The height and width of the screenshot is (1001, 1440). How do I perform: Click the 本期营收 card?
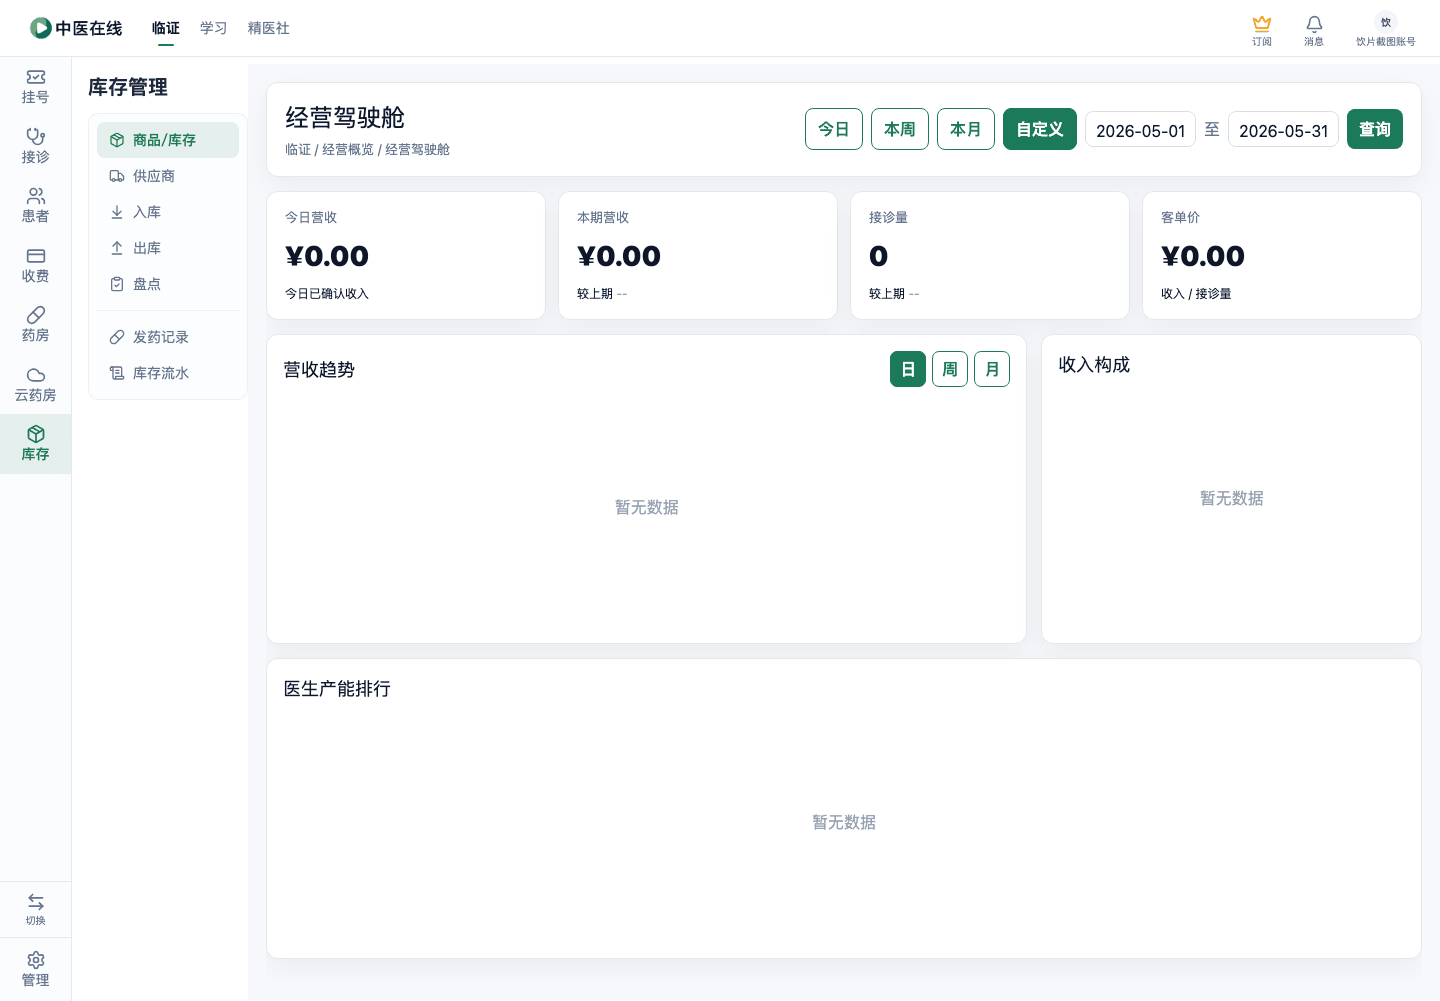pos(698,256)
